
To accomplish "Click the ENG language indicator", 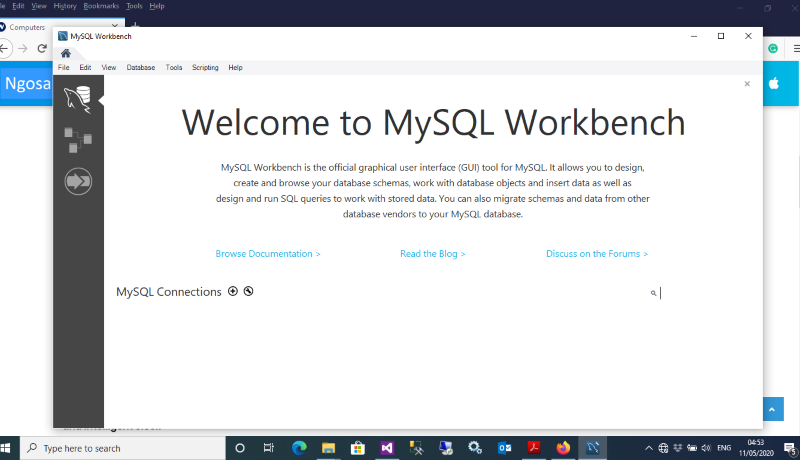I will pyautogui.click(x=724, y=448).
